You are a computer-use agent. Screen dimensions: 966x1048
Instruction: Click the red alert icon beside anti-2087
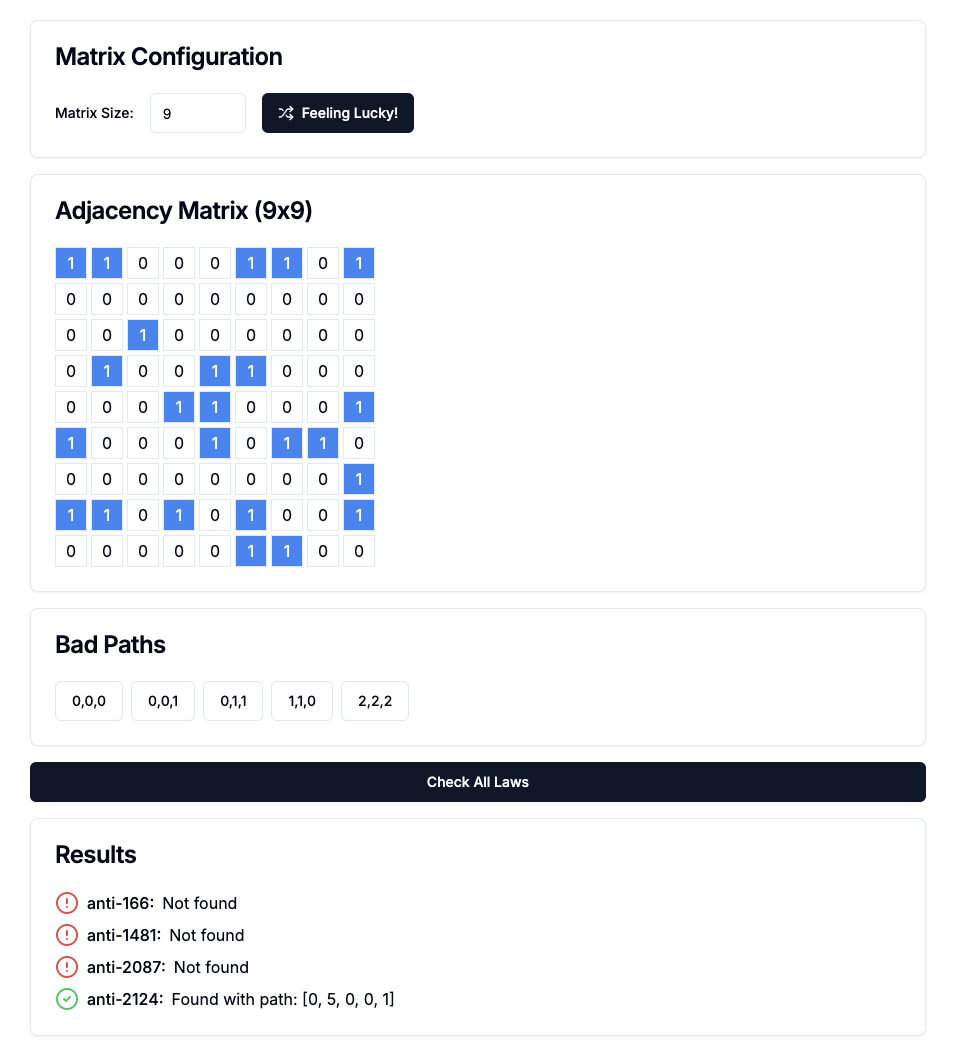click(67, 967)
